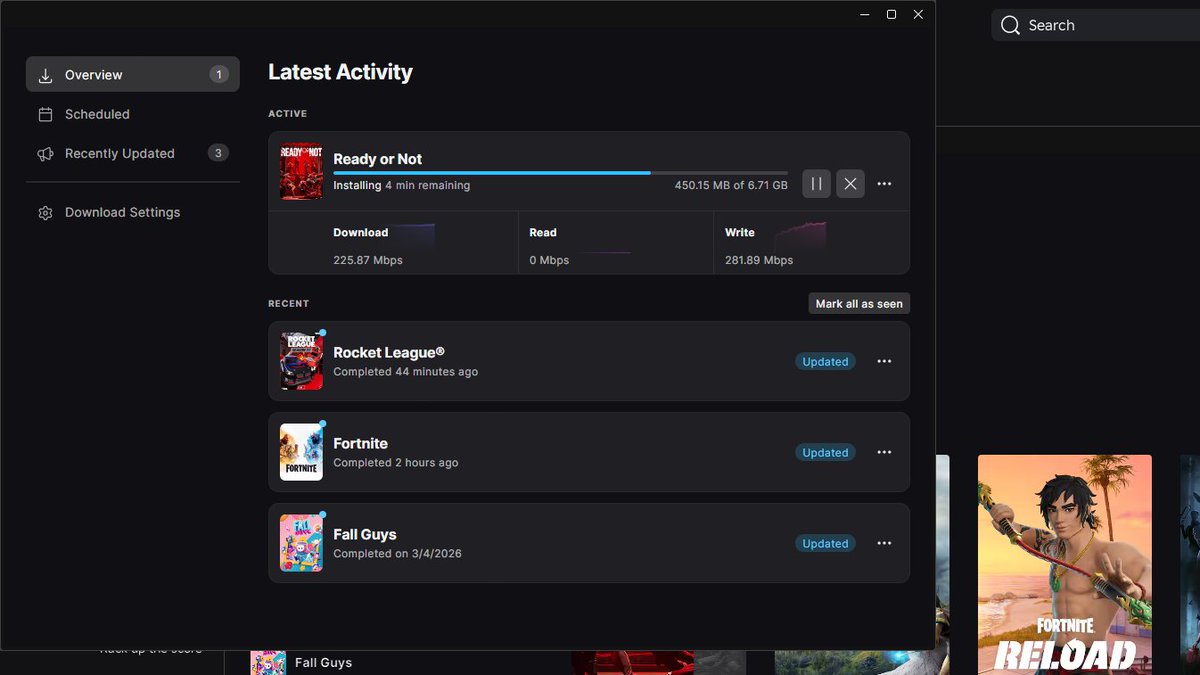
Task: Click the Download Settings gear icon
Action: click(x=45, y=213)
